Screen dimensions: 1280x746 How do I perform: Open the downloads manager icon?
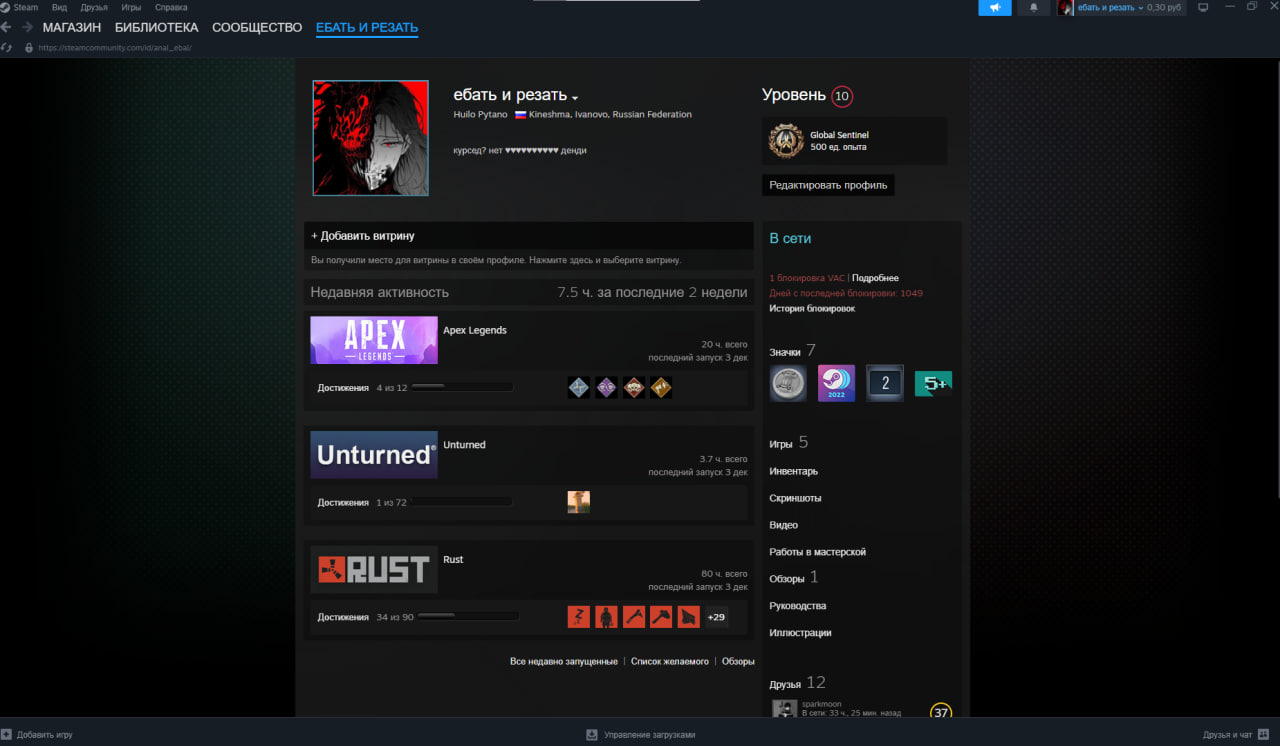592,735
